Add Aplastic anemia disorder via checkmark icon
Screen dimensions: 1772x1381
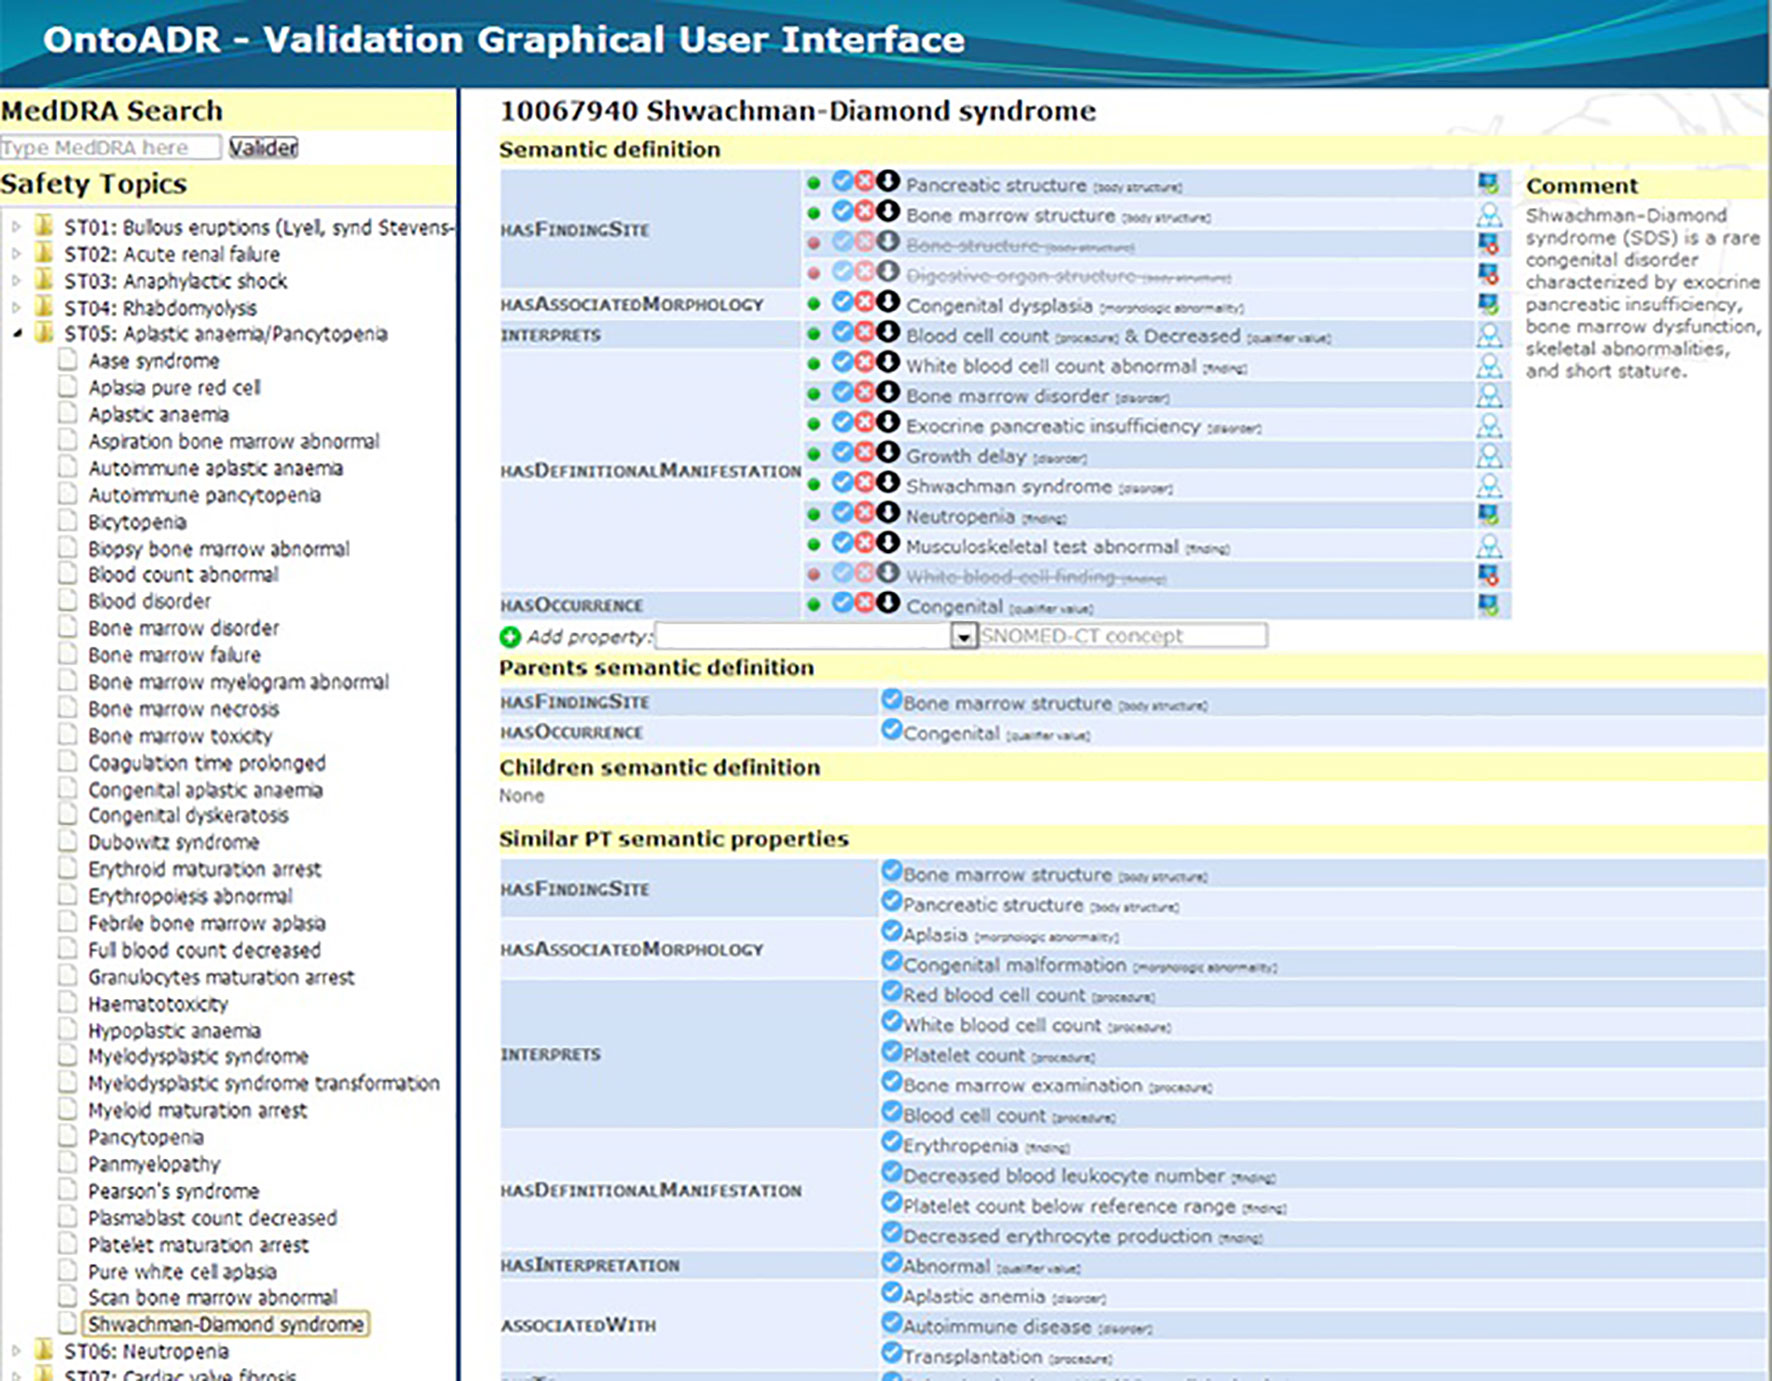click(891, 1293)
